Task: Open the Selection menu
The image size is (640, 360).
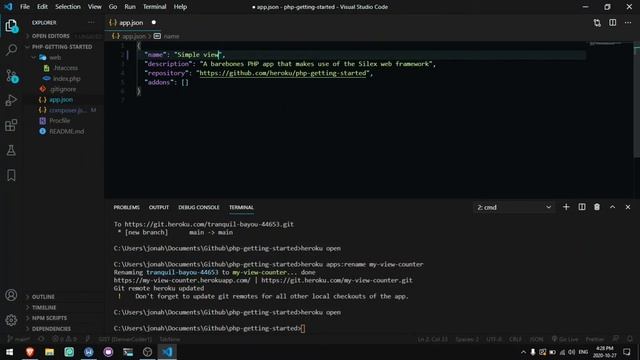Action: click(68, 7)
